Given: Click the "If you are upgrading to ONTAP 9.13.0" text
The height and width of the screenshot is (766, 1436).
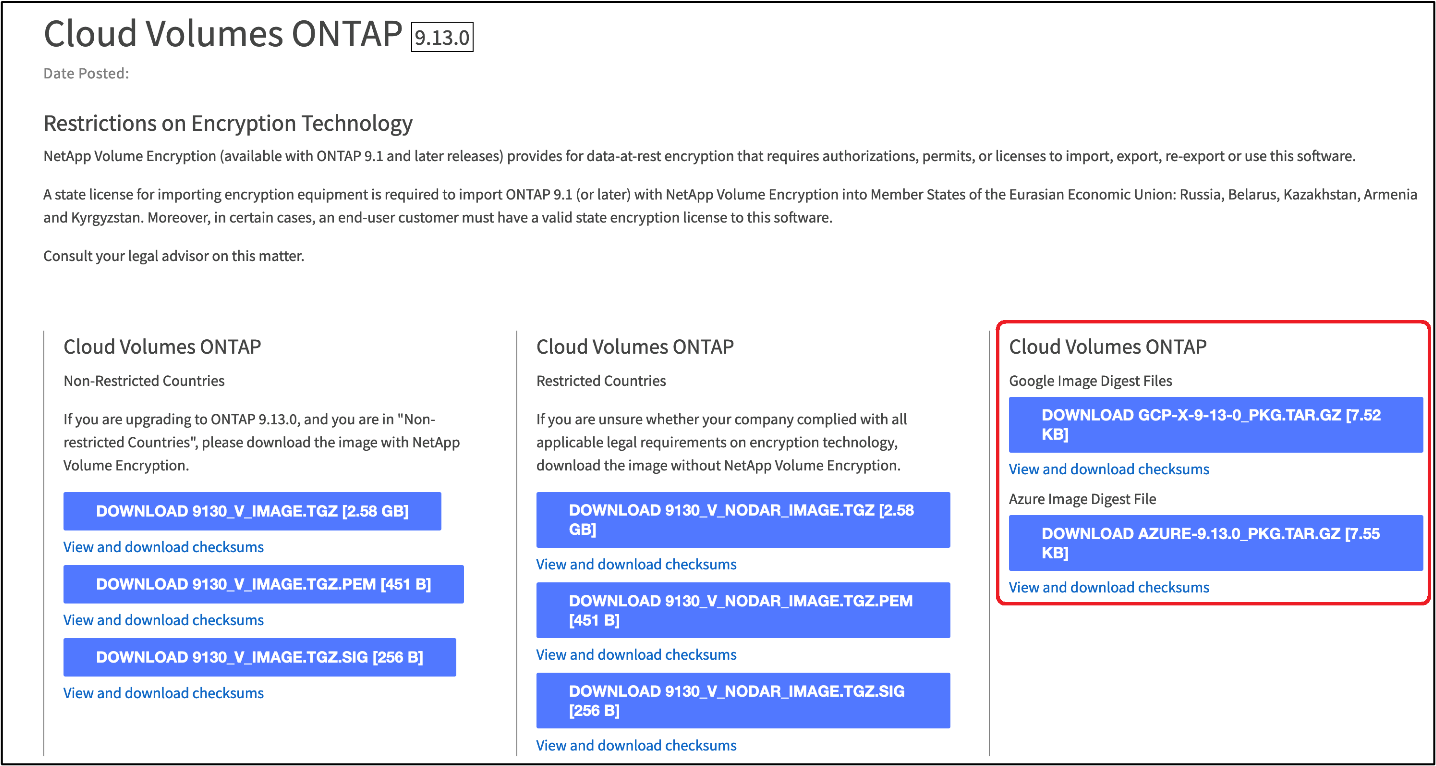Looking at the screenshot, I should (262, 442).
